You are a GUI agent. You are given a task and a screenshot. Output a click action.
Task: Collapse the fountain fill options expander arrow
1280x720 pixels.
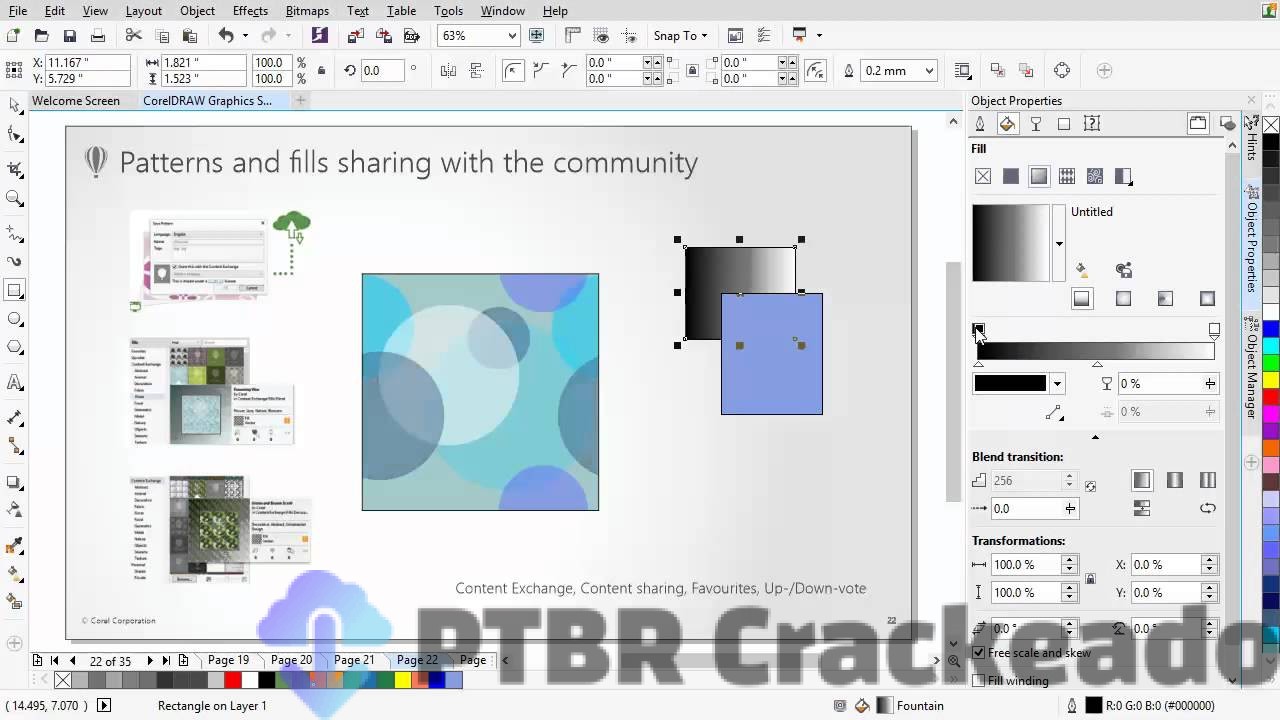(x=1095, y=437)
